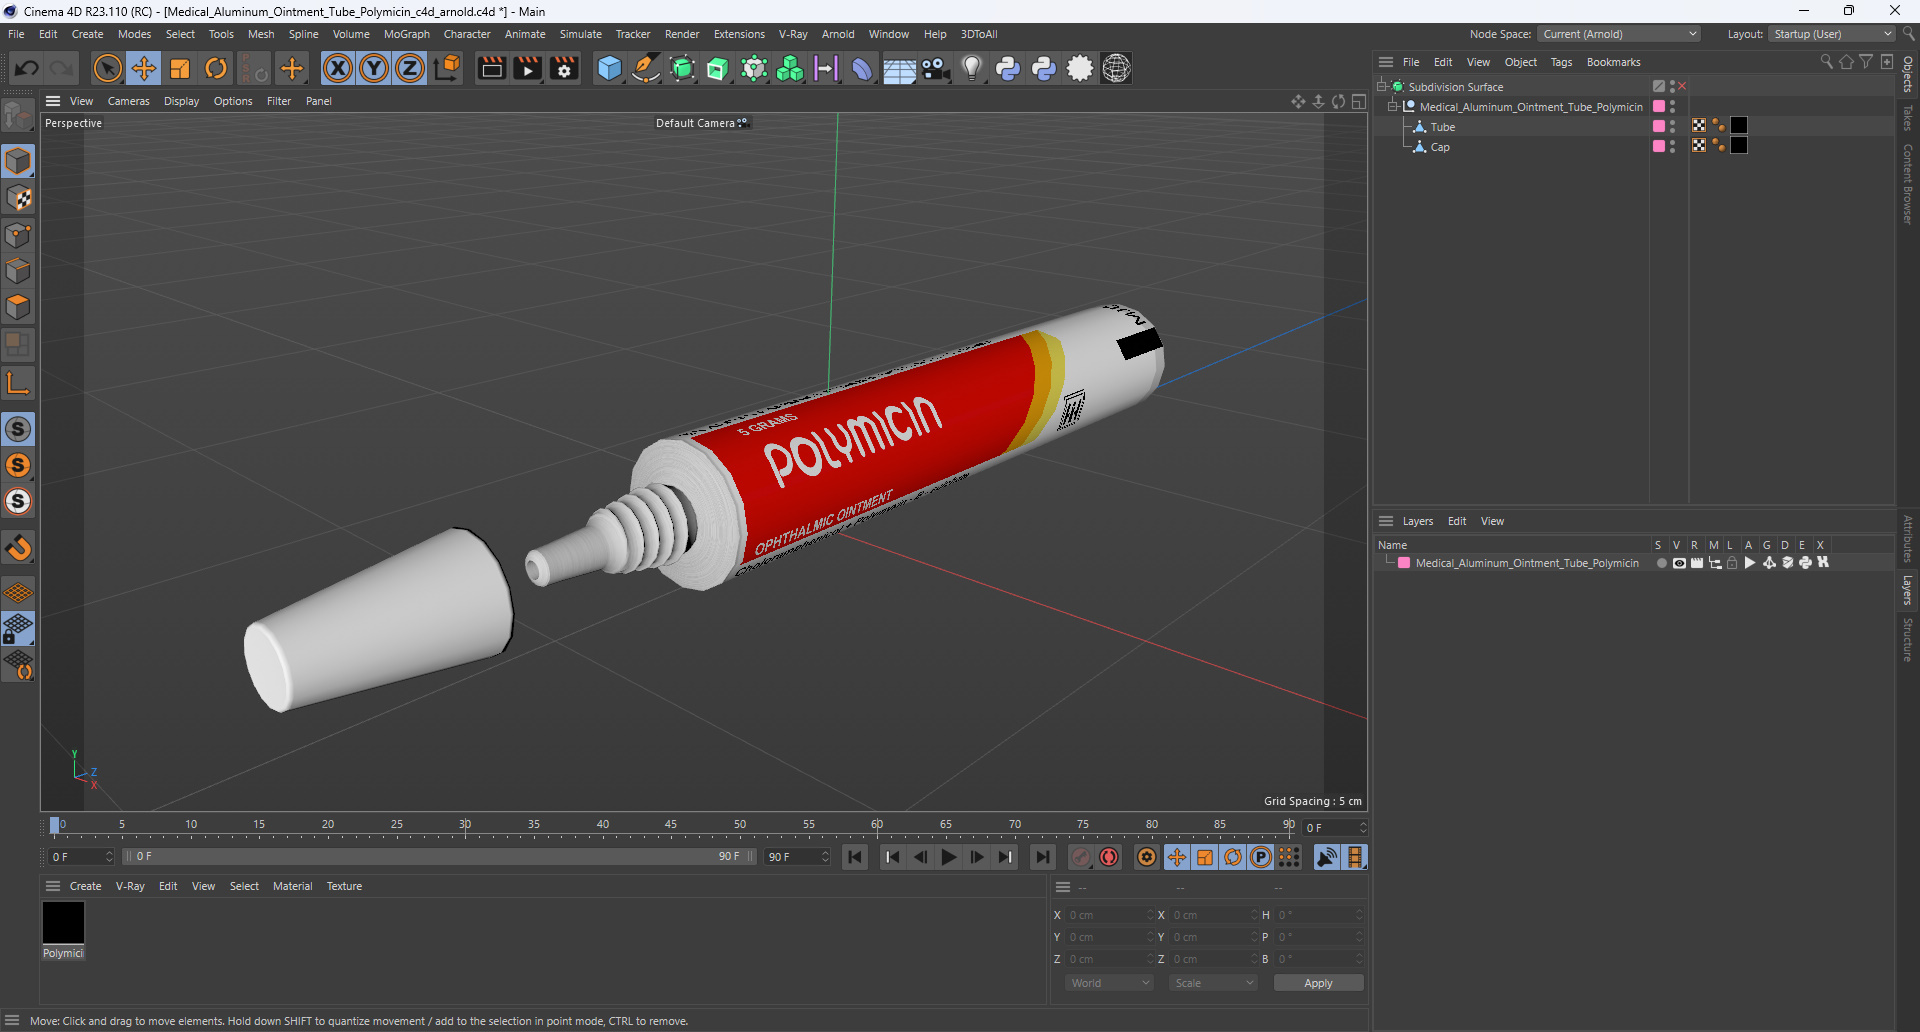Open the Simulate menu
Viewport: 1920px width, 1032px height.
point(580,34)
